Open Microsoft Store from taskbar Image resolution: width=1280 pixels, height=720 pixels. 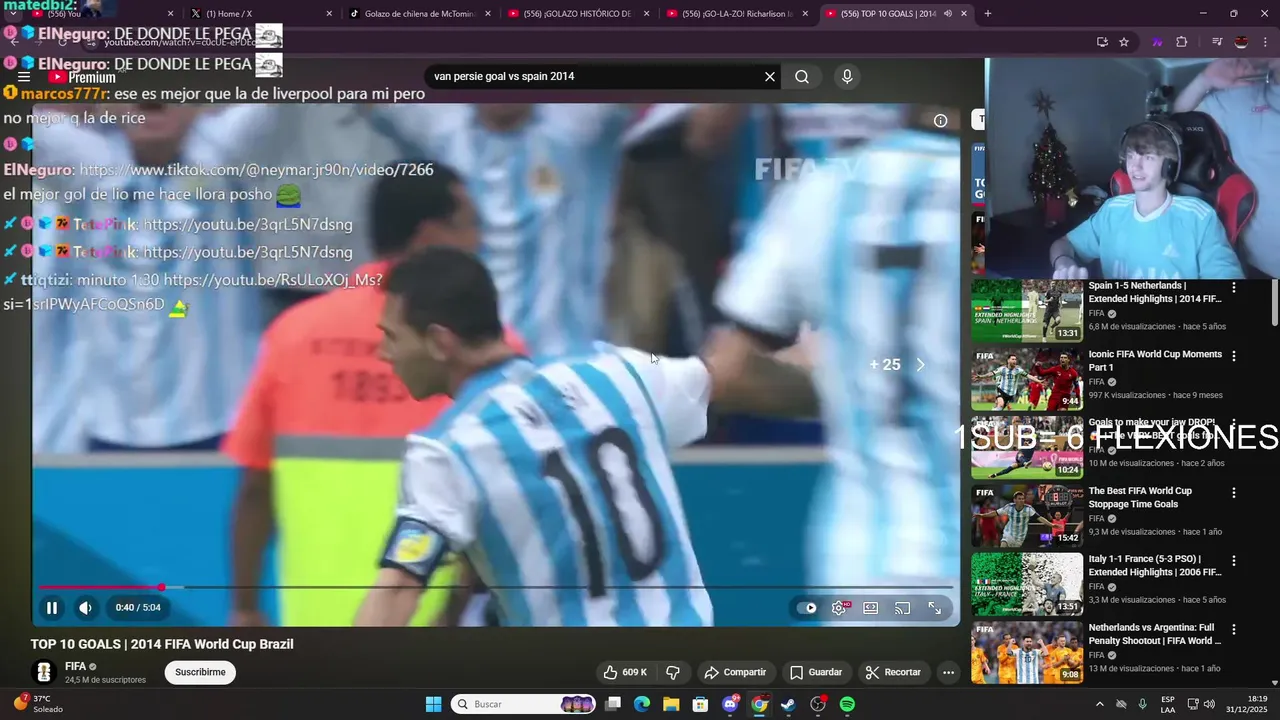pyautogui.click(x=700, y=704)
